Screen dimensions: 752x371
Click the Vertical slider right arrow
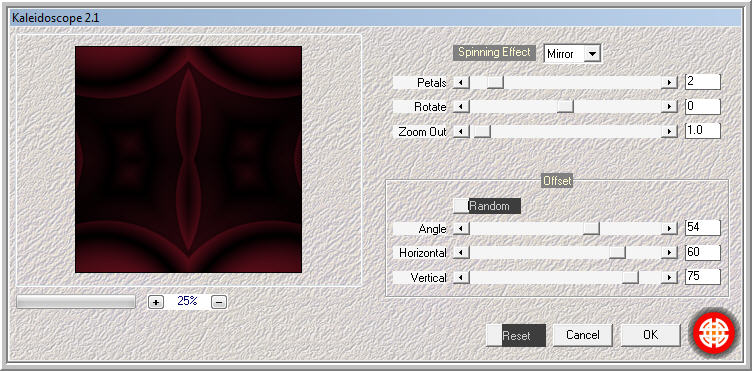(x=669, y=278)
